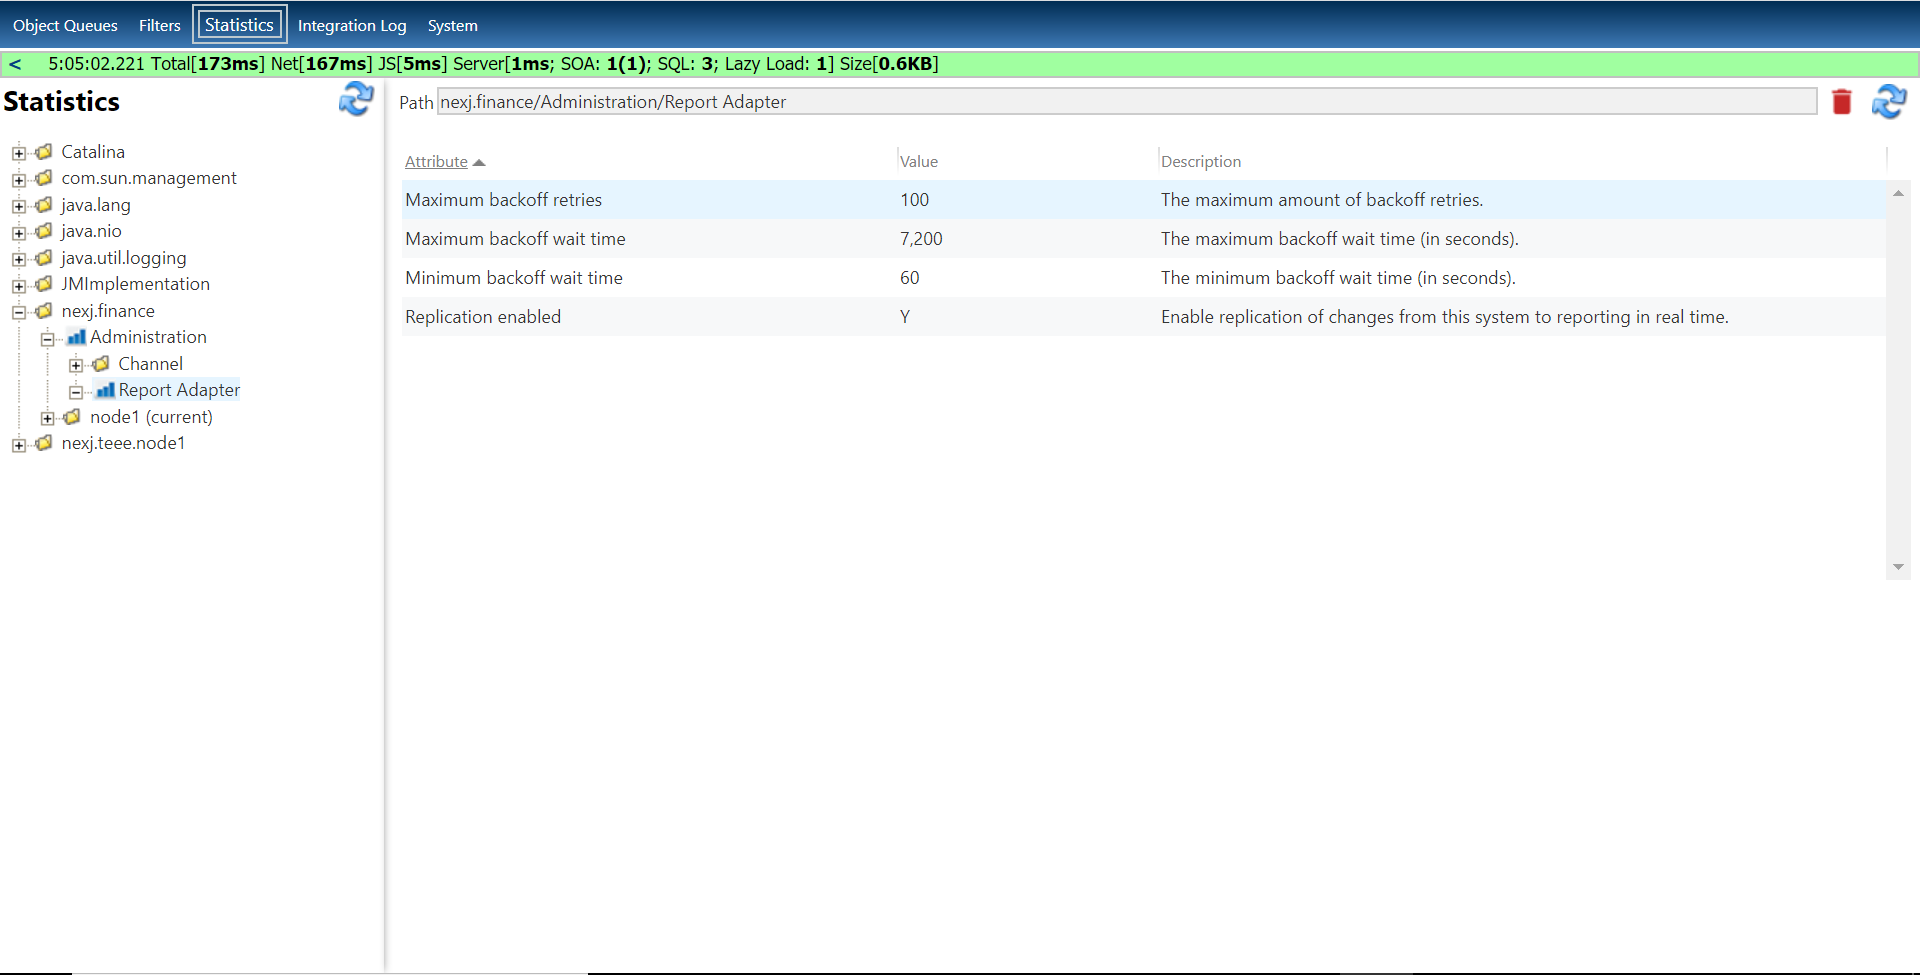Expand the java.lang tree node
Image resolution: width=1920 pixels, height=975 pixels.
[x=18, y=205]
